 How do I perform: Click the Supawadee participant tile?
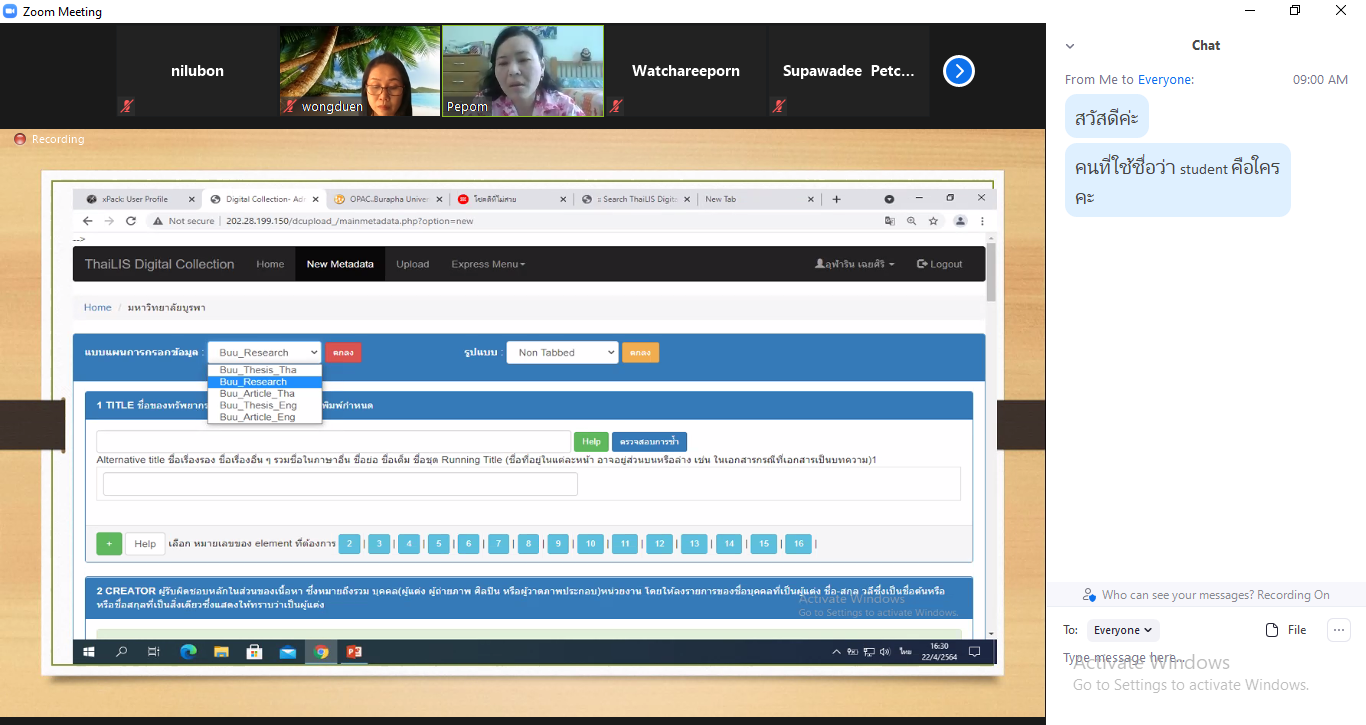pyautogui.click(x=848, y=71)
